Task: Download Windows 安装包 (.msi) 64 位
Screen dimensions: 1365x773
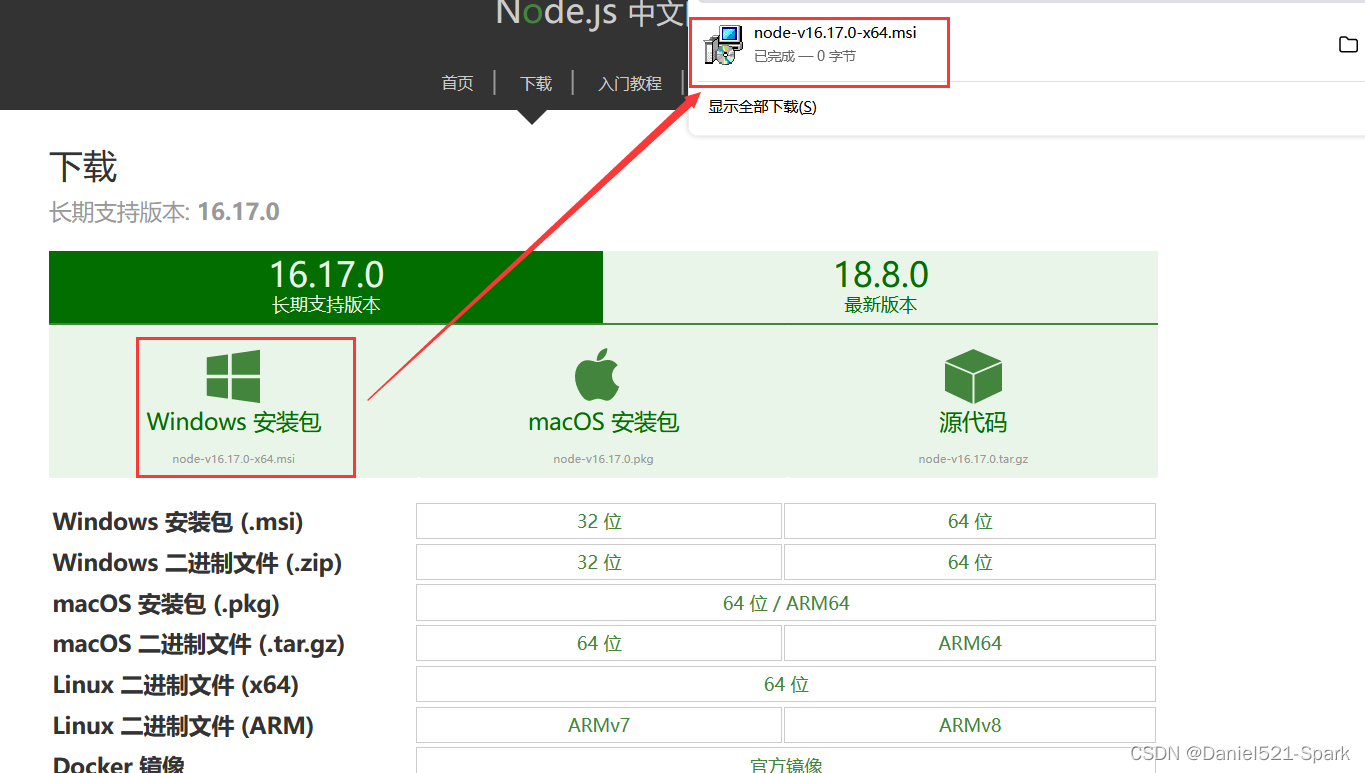Action: [x=970, y=521]
